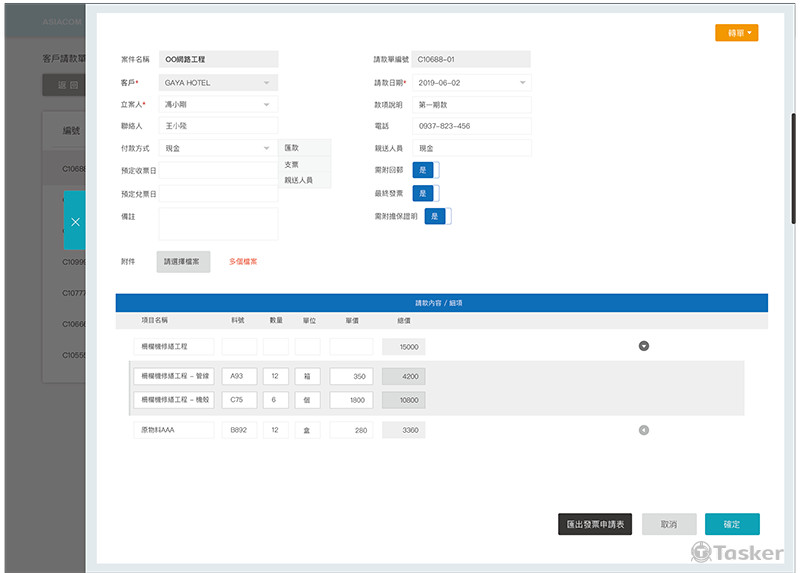This screenshot has height=573, width=800.
Task: Toggle the 需附擔保證明 switch
Action: tap(437, 216)
